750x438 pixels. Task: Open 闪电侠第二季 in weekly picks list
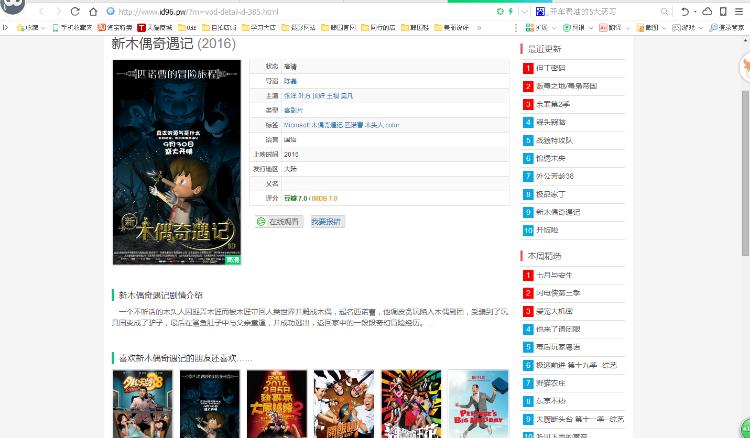click(x=558, y=293)
